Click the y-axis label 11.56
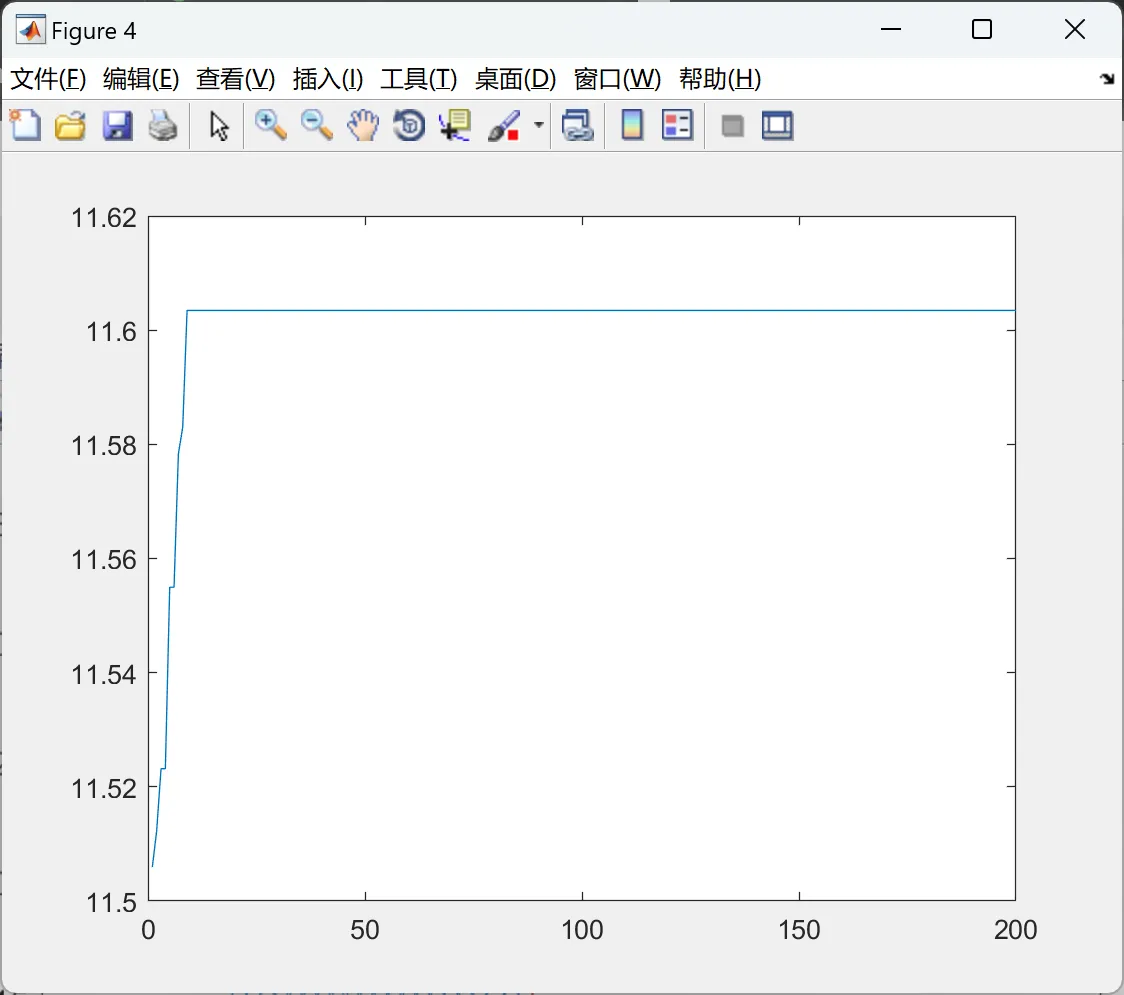This screenshot has width=1124, height=995. [x=103, y=560]
